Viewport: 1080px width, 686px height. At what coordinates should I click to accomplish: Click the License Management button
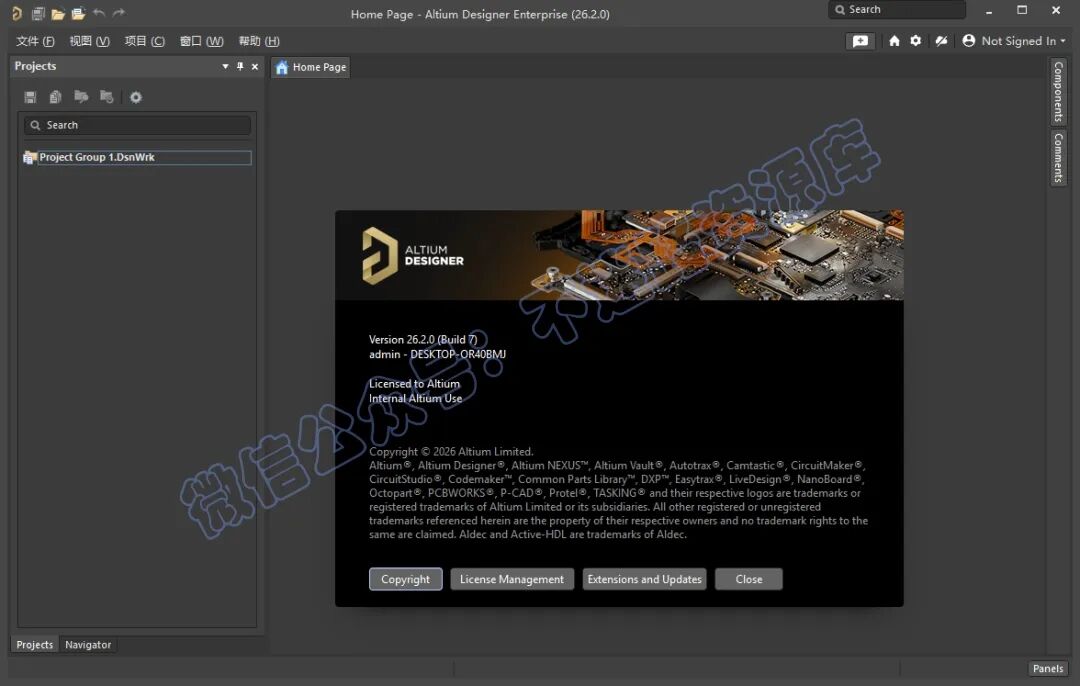coord(512,579)
